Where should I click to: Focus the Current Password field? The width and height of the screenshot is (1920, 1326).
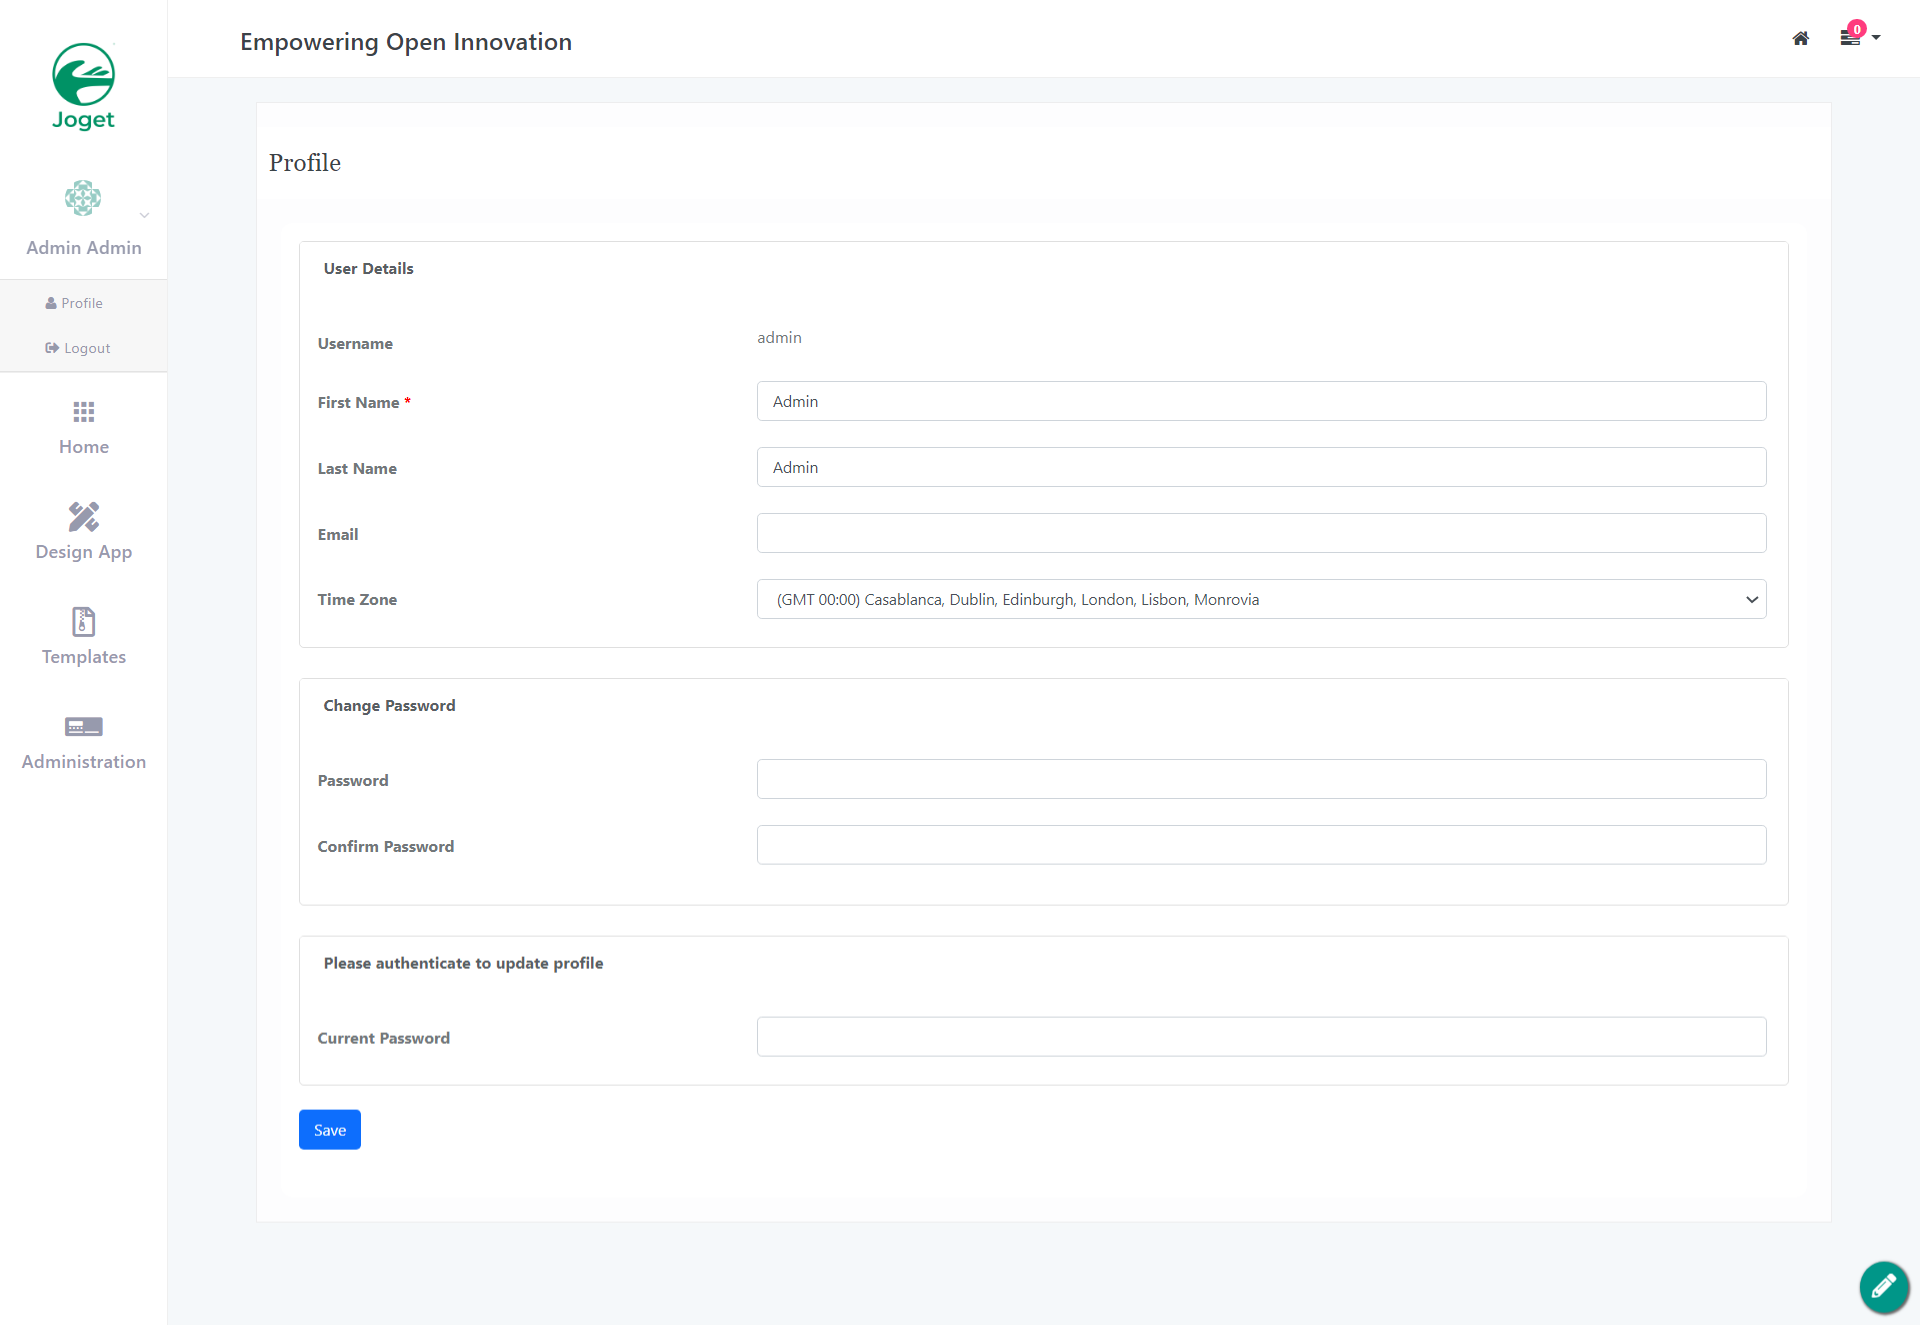(x=1261, y=1037)
